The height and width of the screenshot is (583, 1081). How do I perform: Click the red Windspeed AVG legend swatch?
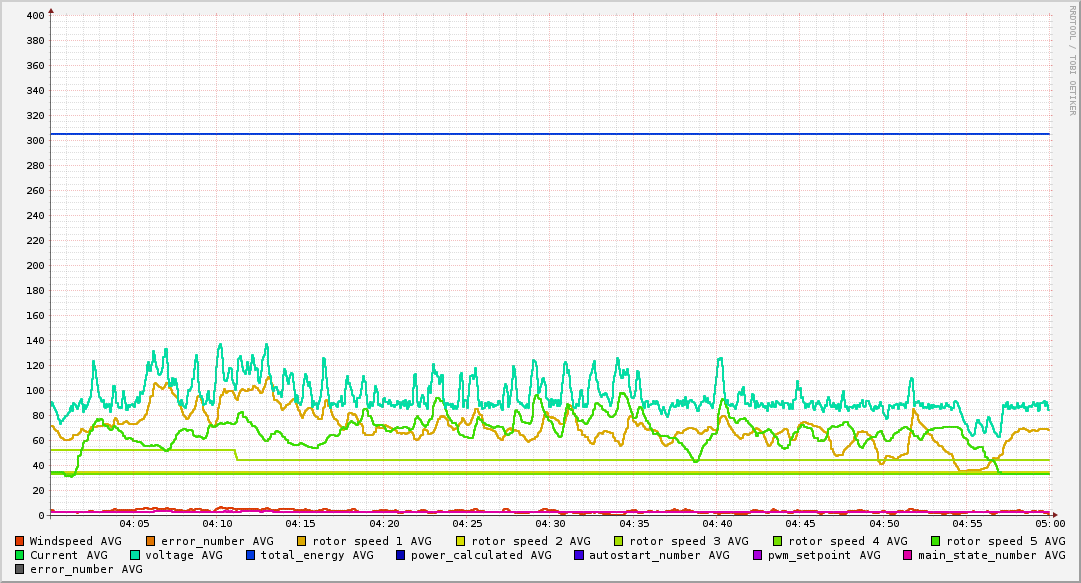(x=20, y=541)
